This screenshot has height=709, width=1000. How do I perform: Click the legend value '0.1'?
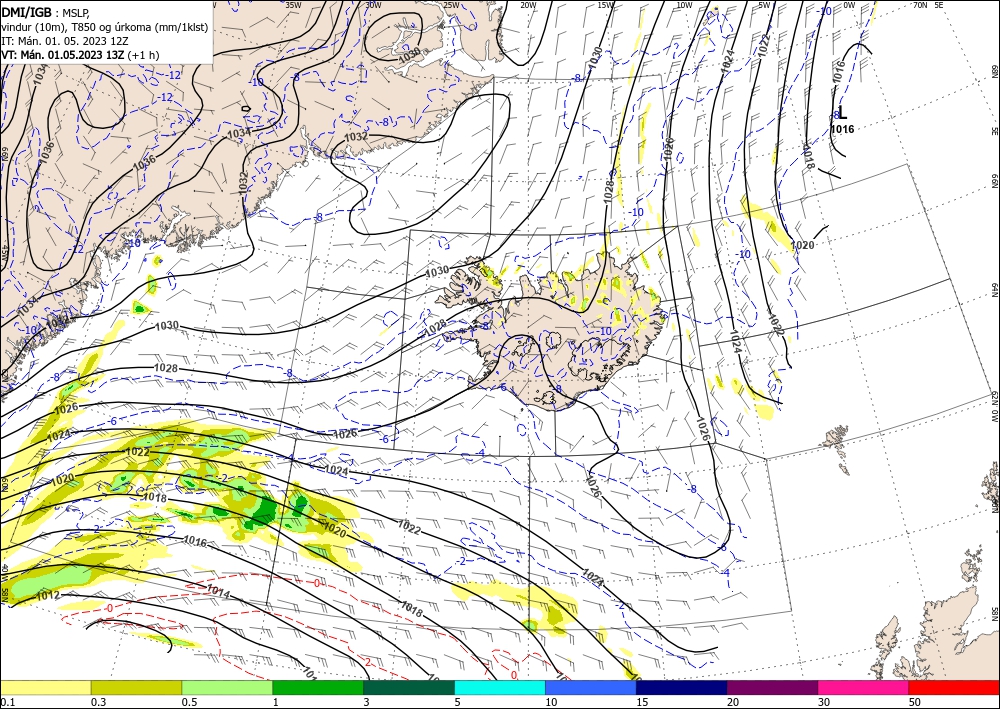7,702
